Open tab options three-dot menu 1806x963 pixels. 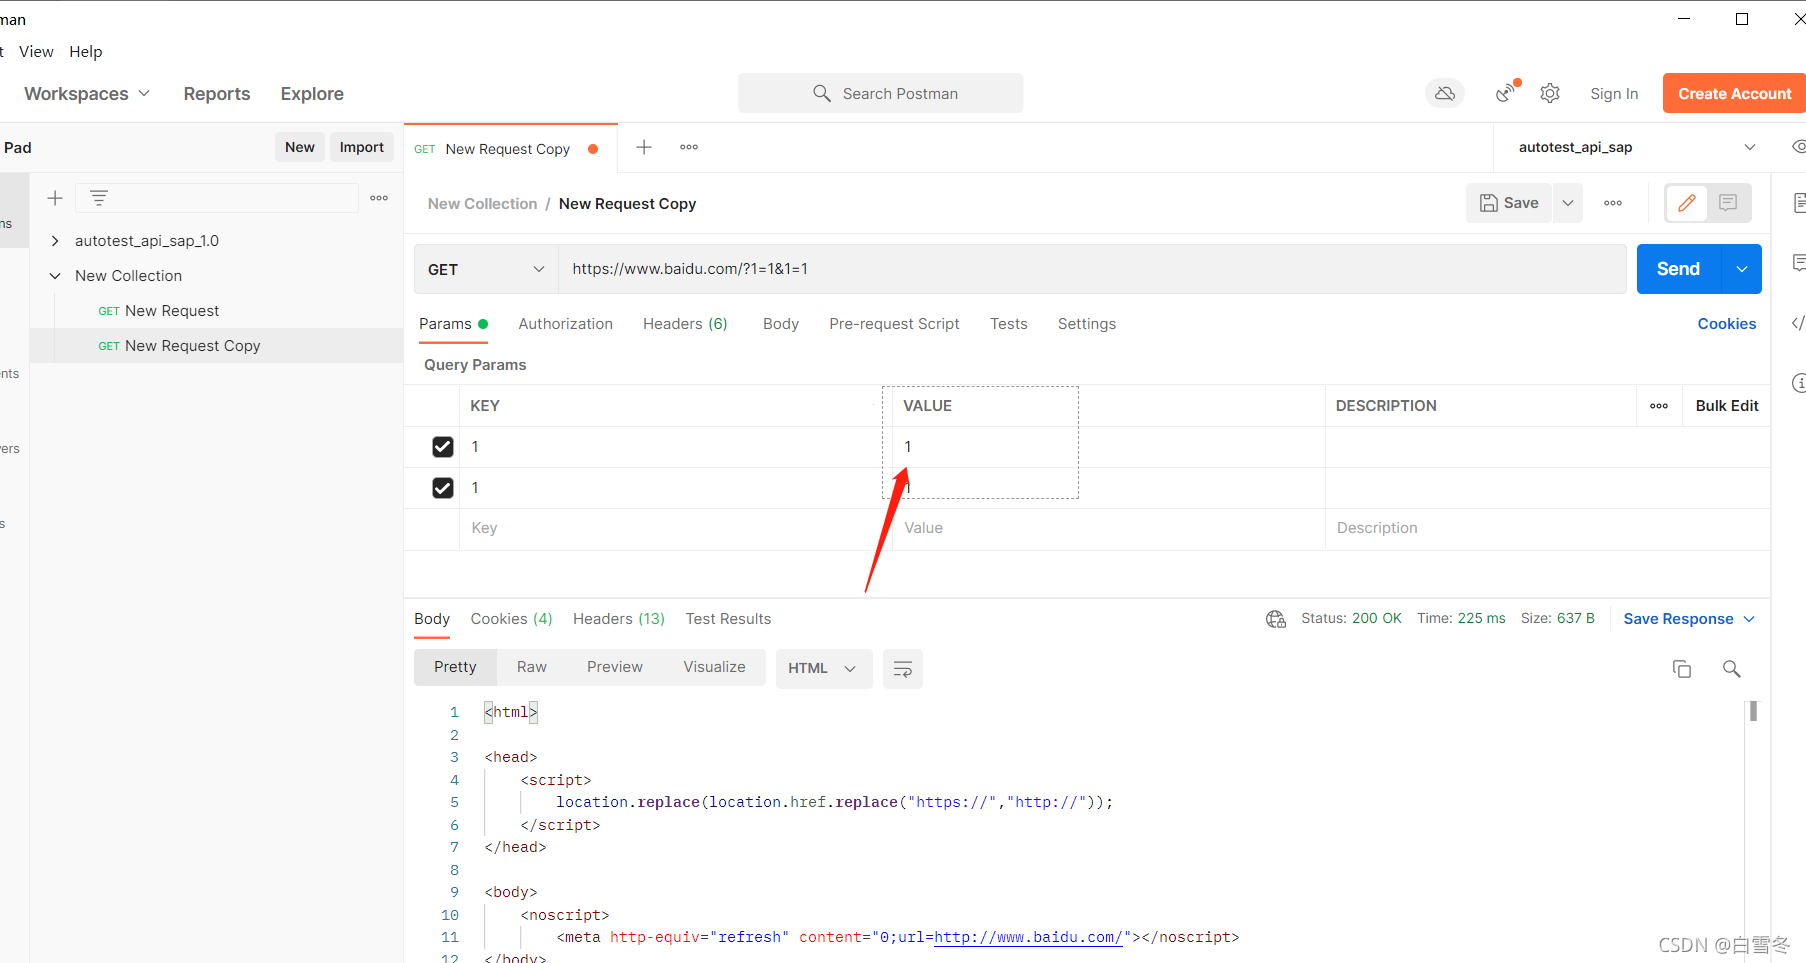tap(689, 147)
